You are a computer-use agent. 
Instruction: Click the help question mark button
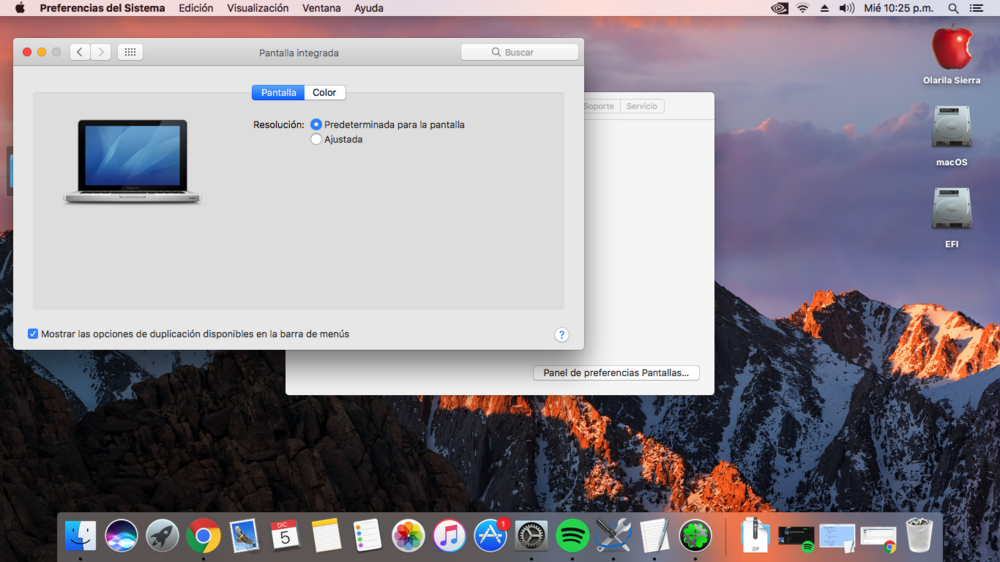tap(561, 335)
